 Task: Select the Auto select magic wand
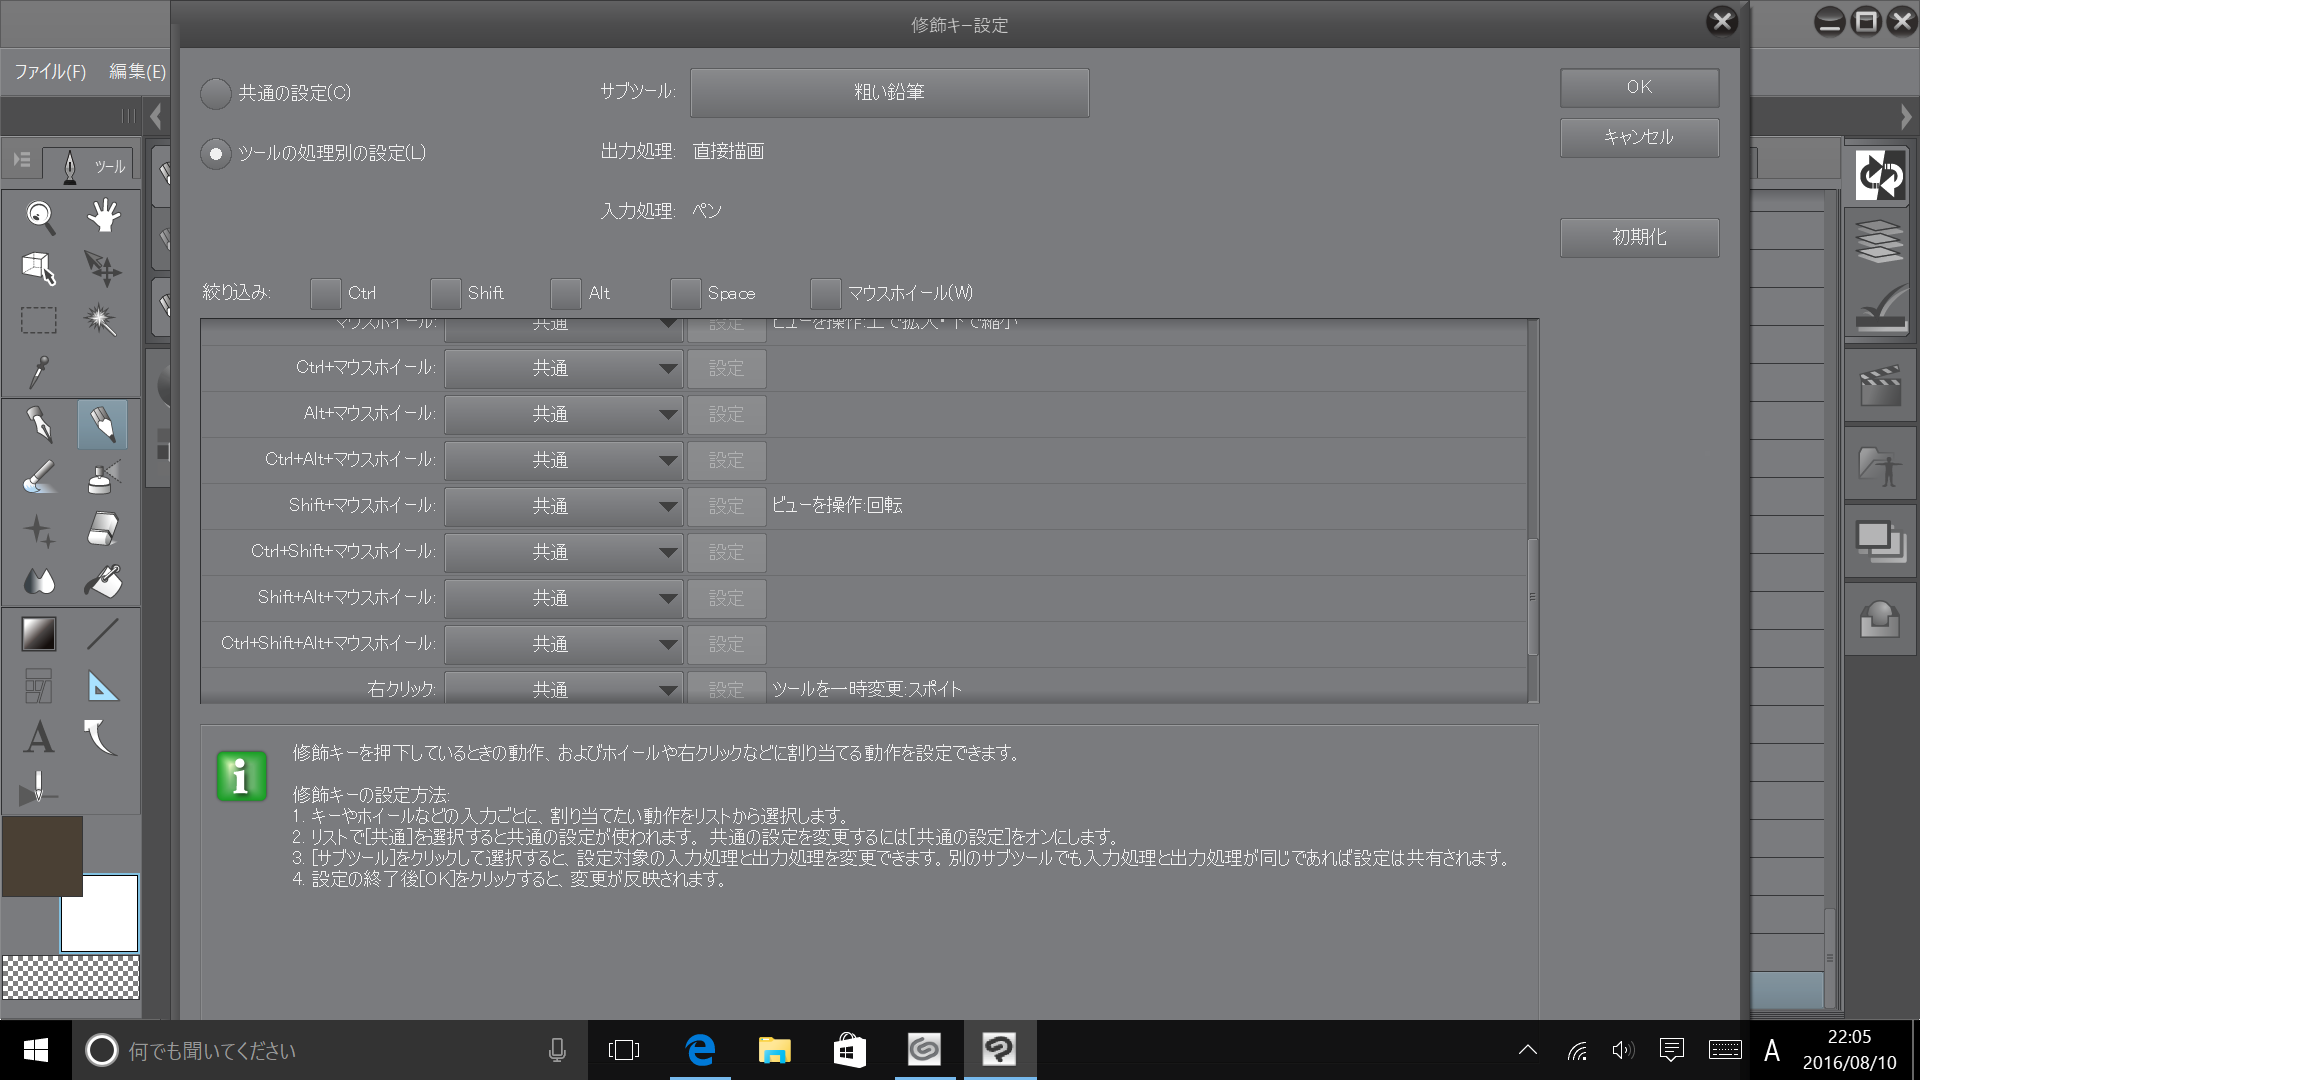tap(100, 320)
